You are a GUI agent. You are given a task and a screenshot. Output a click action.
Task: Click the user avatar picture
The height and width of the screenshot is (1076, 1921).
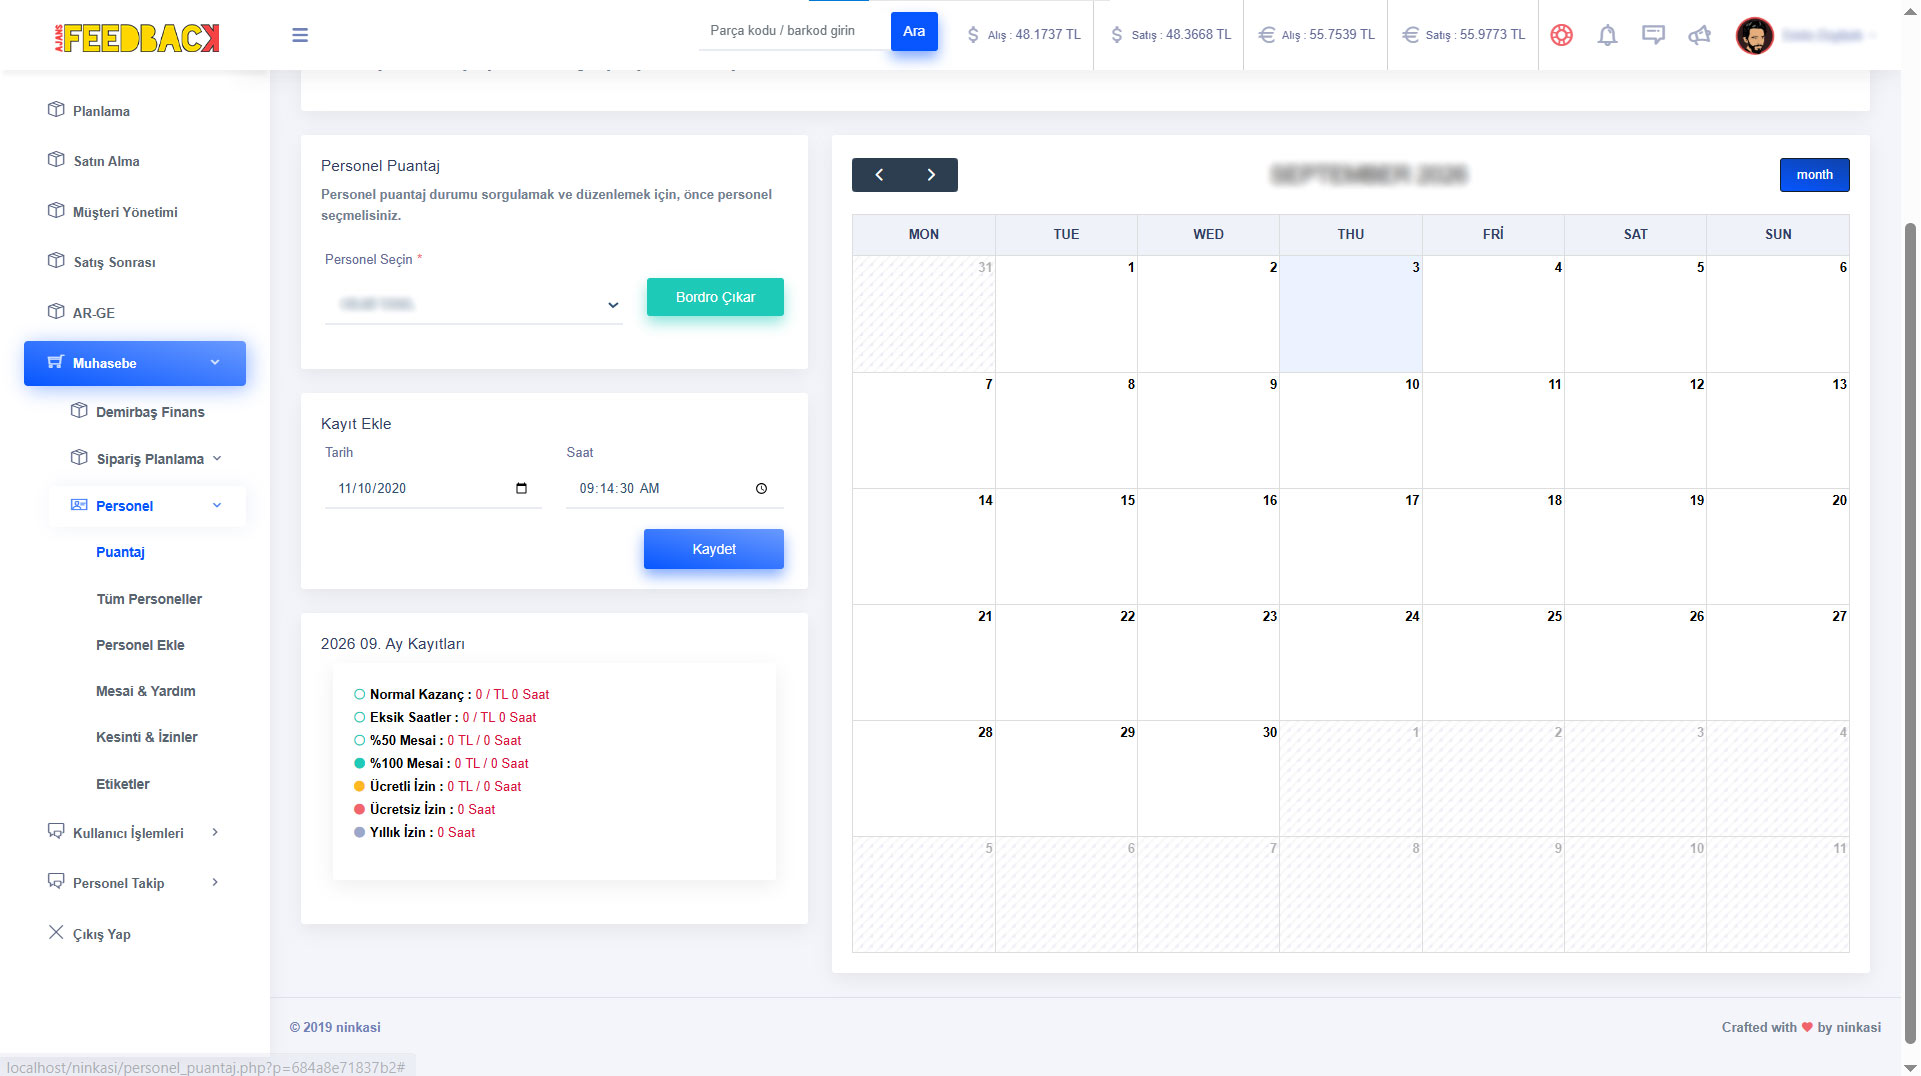(1754, 35)
